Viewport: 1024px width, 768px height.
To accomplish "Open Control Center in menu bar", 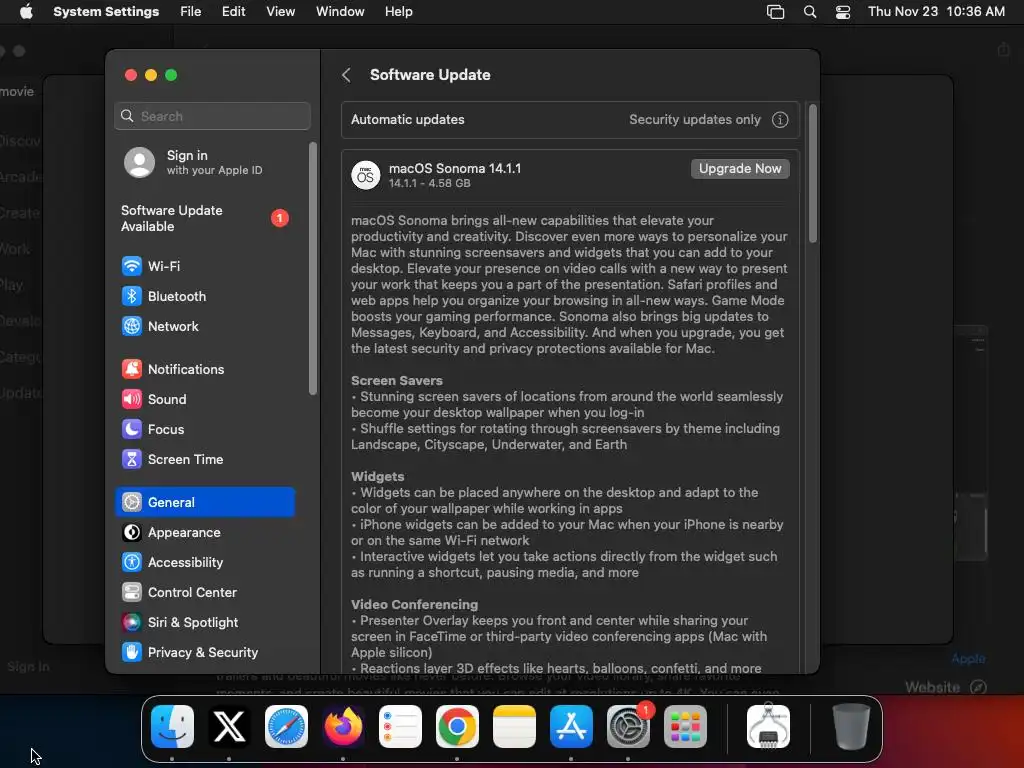I will (843, 12).
